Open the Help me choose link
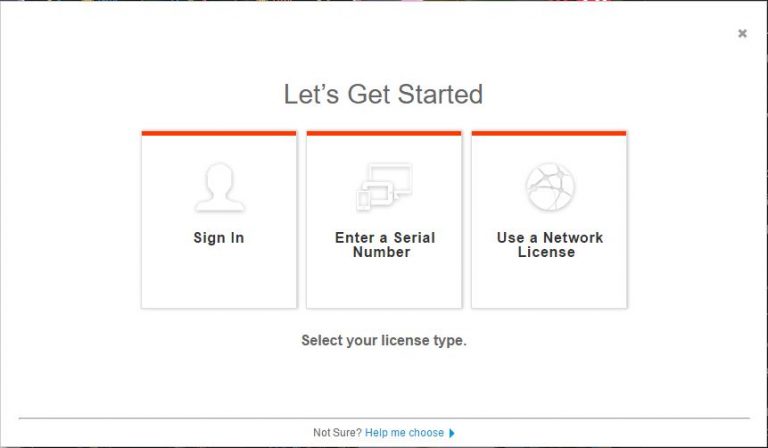The height and width of the screenshot is (448, 768). click(x=404, y=433)
